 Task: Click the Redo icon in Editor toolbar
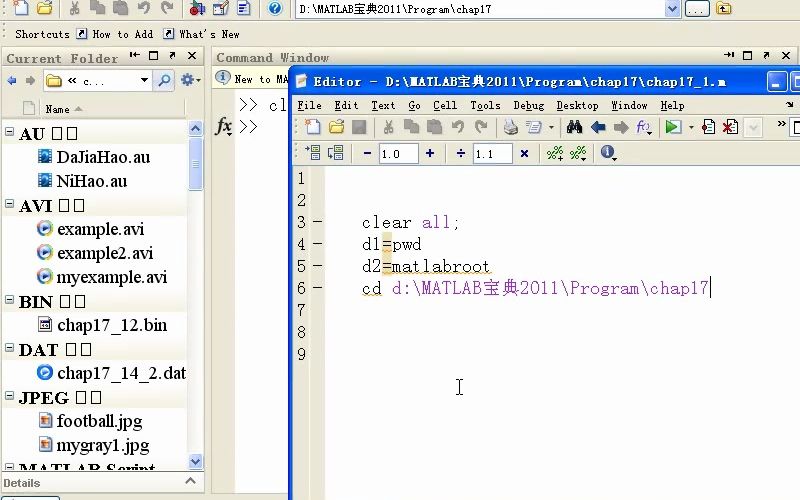pos(481,127)
